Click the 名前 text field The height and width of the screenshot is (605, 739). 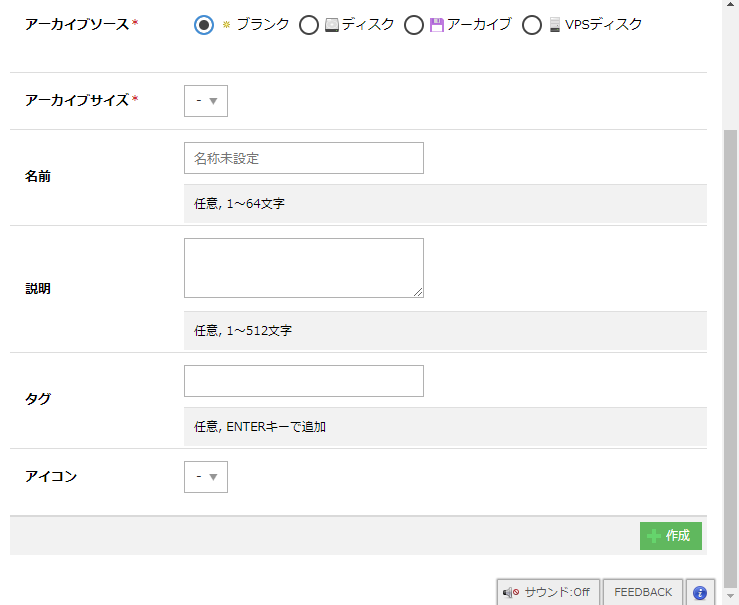pos(303,158)
